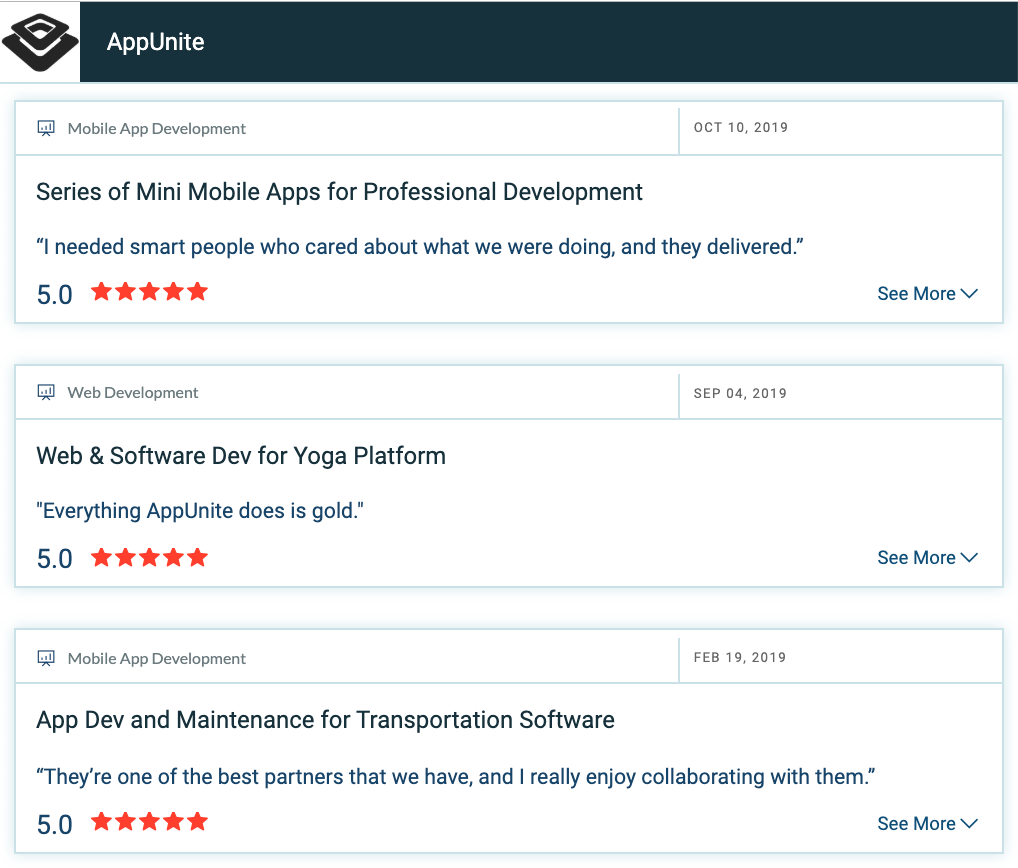The width and height of the screenshot is (1018, 868).
Task: Select Mobile App Development label on Feb 19 review
Action: [x=156, y=658]
